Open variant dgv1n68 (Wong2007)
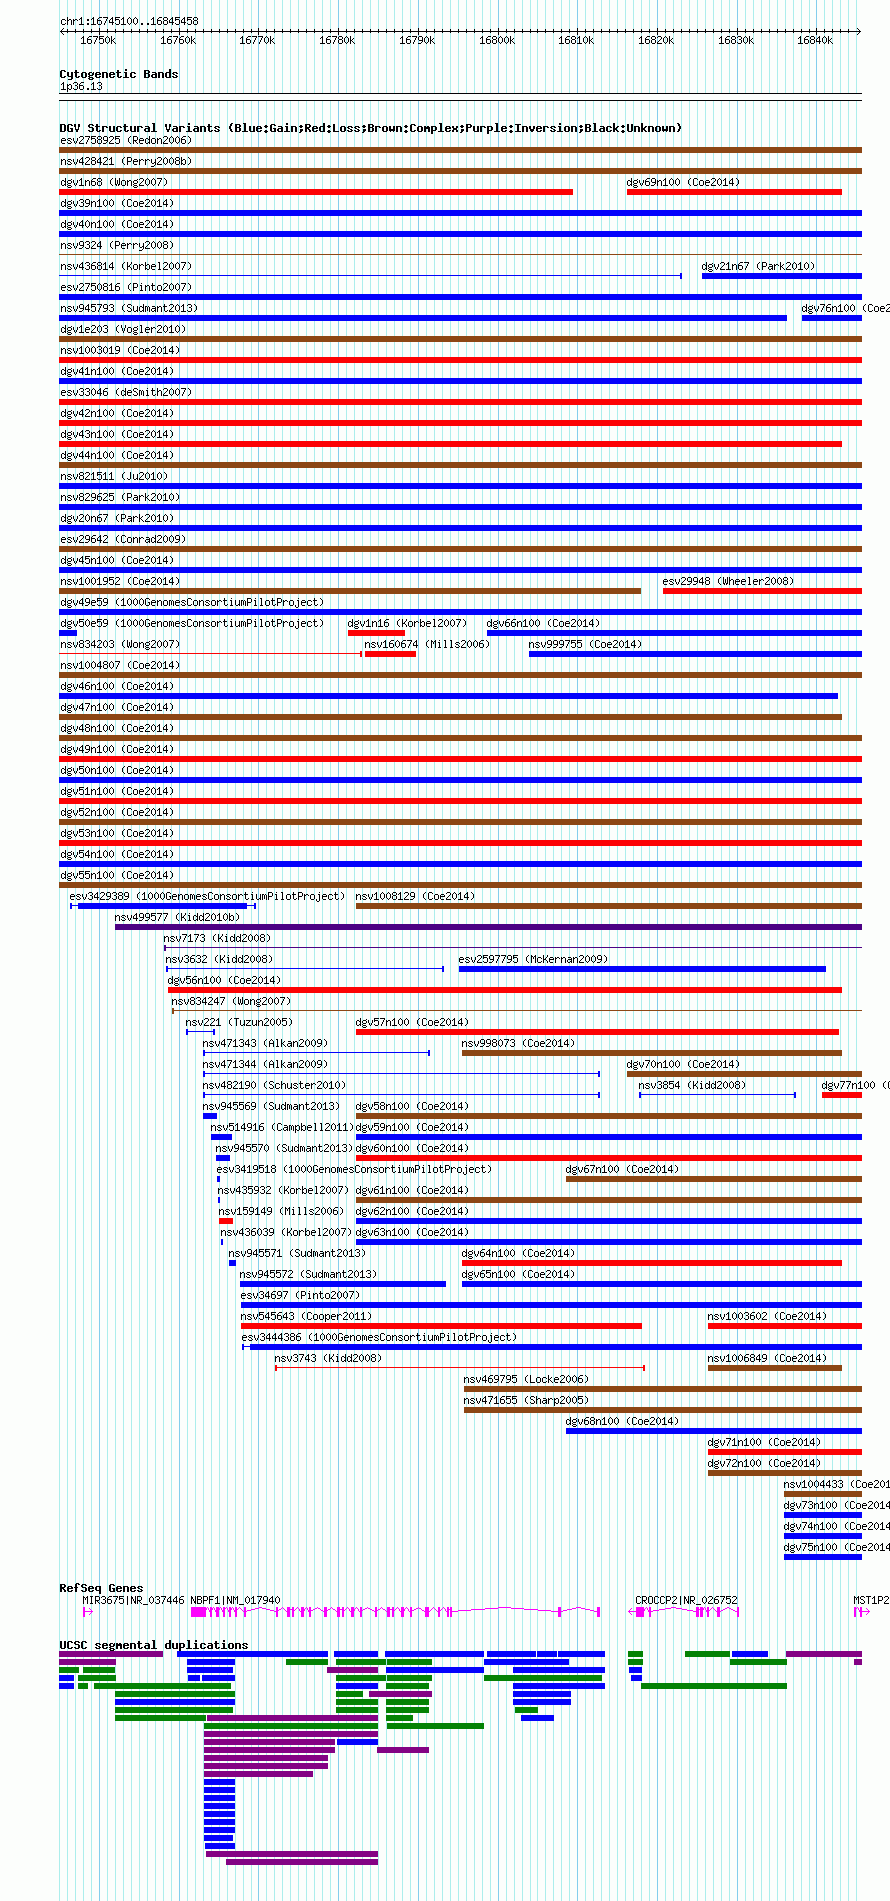The image size is (890, 1901). coord(114,182)
